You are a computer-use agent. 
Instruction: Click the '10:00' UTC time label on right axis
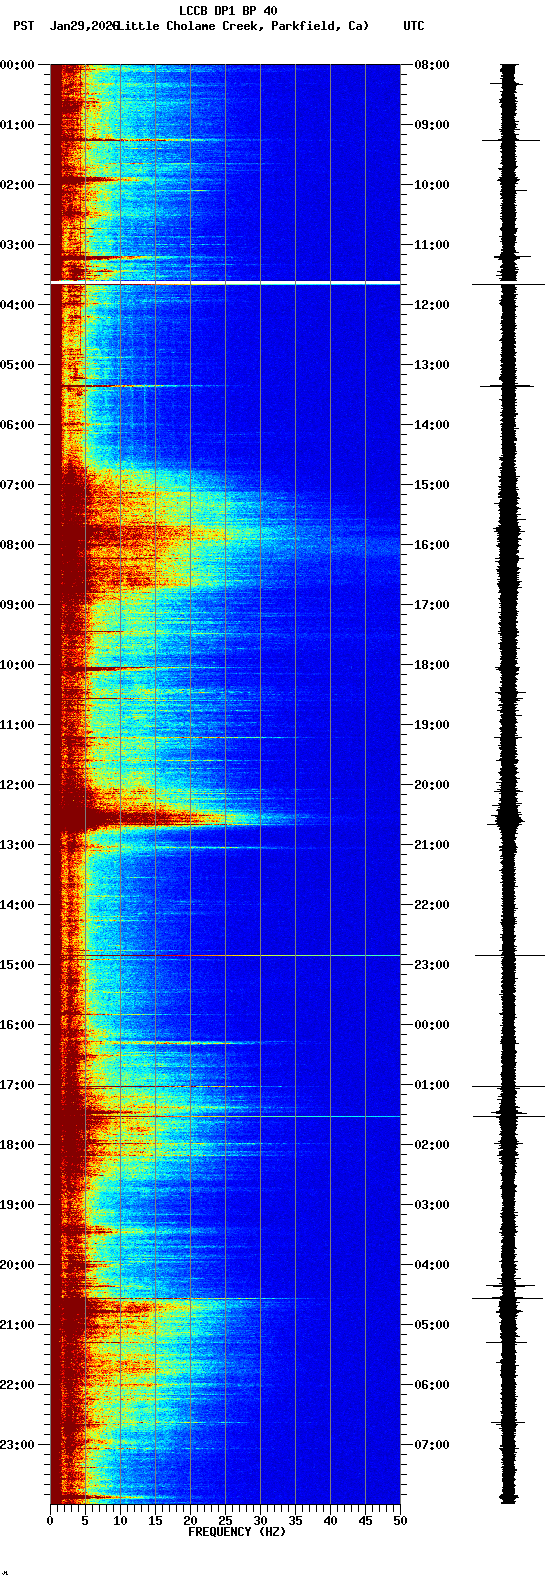point(432,185)
